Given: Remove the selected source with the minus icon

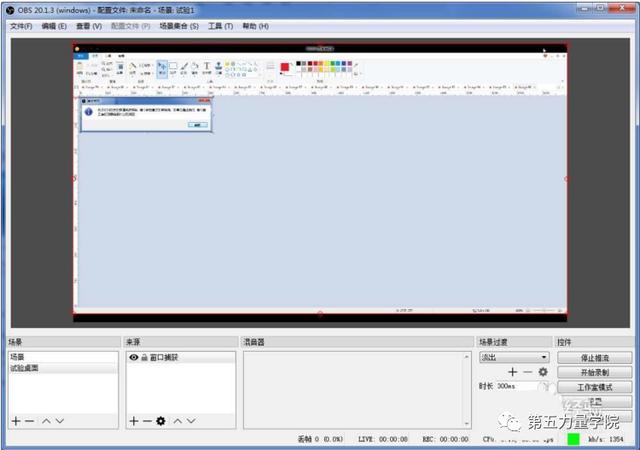Looking at the screenshot, I should coord(147,421).
